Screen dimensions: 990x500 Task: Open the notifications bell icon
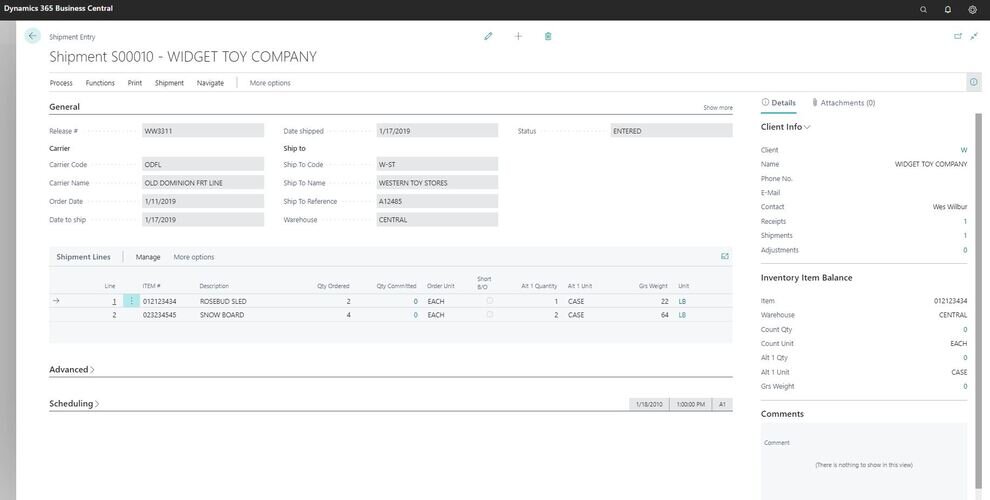(948, 9)
